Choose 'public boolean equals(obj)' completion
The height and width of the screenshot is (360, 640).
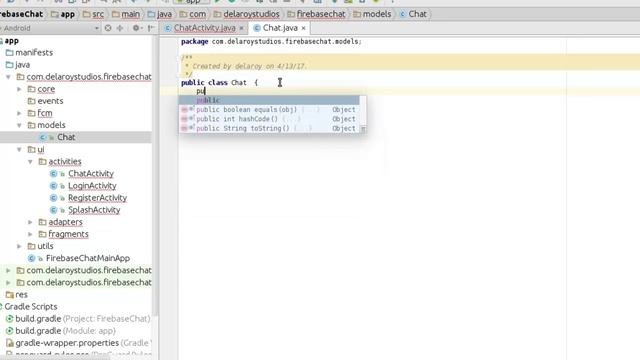coord(269,109)
